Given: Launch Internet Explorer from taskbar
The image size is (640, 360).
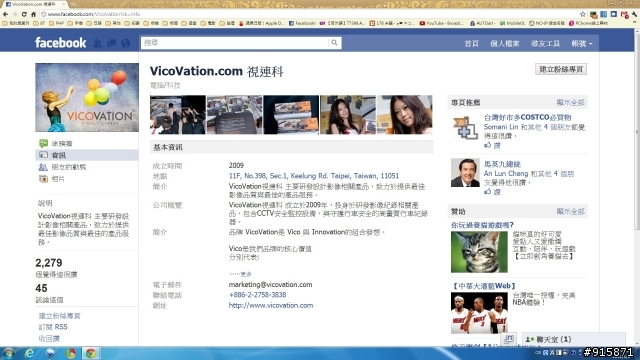Looking at the screenshot, I should [x=29, y=353].
